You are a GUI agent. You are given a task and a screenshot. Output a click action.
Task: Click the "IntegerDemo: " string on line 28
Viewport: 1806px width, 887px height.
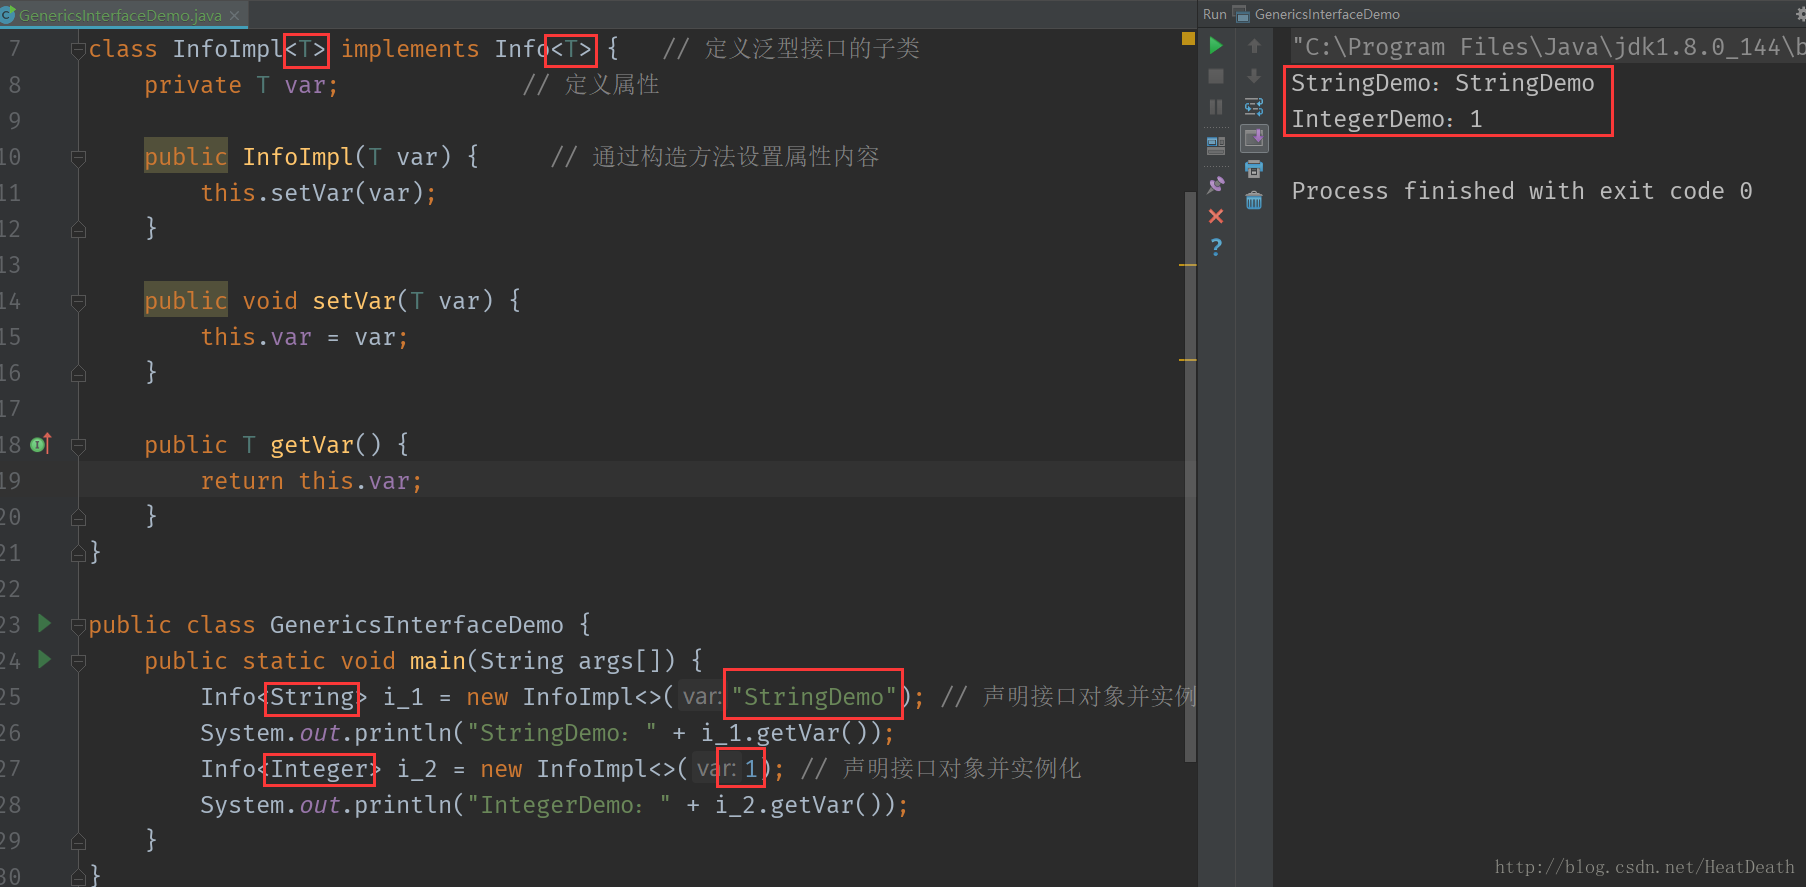569,805
